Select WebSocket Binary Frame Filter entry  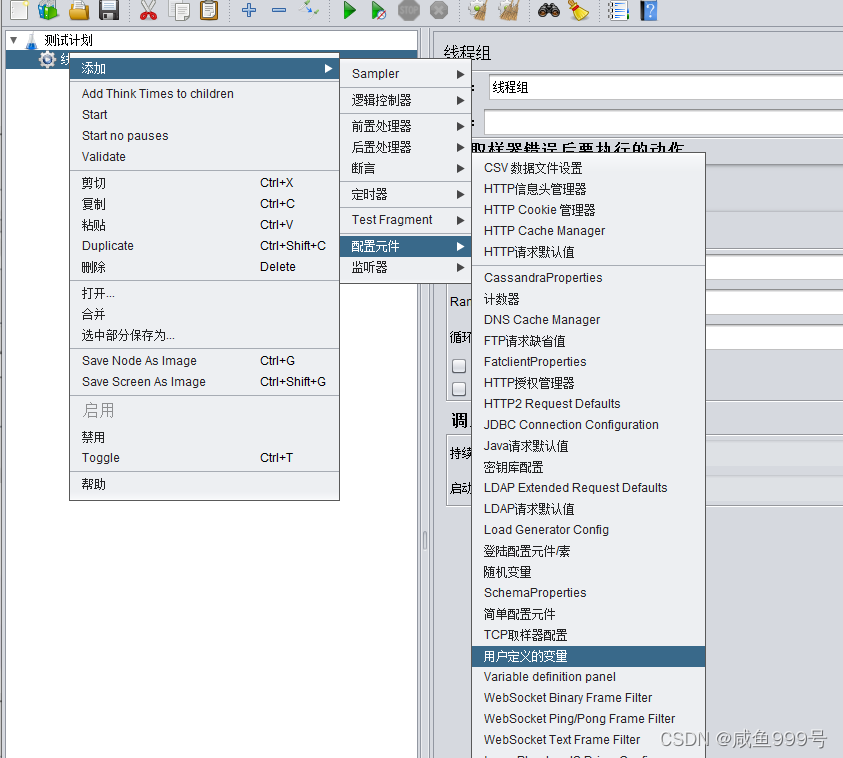click(588, 698)
